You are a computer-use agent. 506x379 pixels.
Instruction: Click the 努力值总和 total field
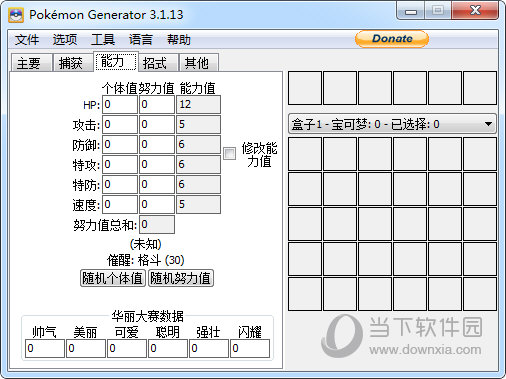157,225
